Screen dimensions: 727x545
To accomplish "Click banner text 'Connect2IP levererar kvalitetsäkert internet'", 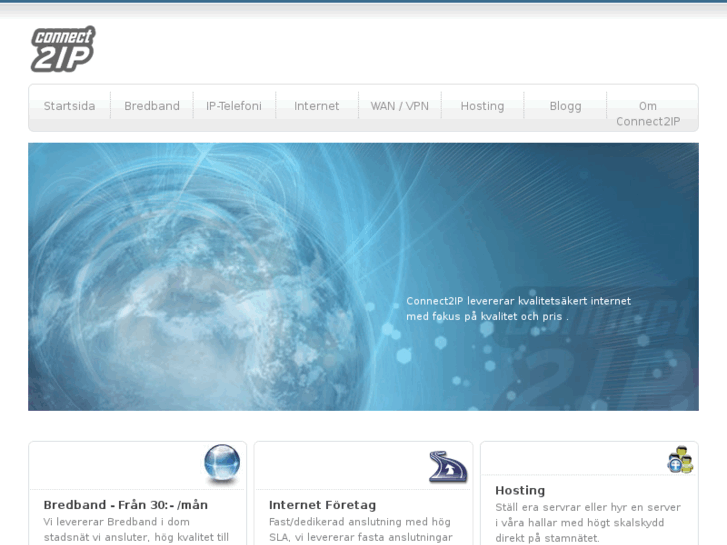I will [518, 301].
